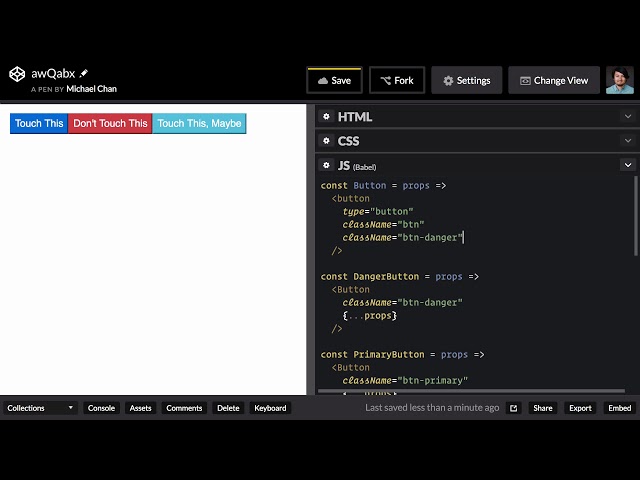Click the blue Touch This button

39,123
